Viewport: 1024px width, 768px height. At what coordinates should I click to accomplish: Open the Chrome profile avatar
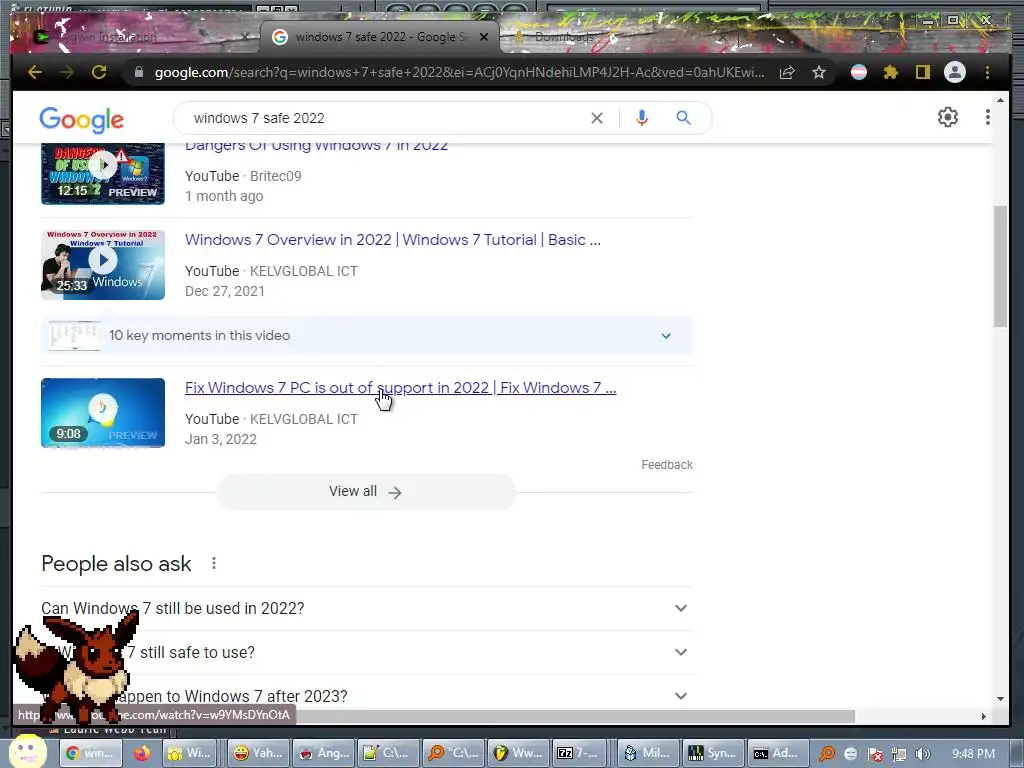click(x=955, y=72)
